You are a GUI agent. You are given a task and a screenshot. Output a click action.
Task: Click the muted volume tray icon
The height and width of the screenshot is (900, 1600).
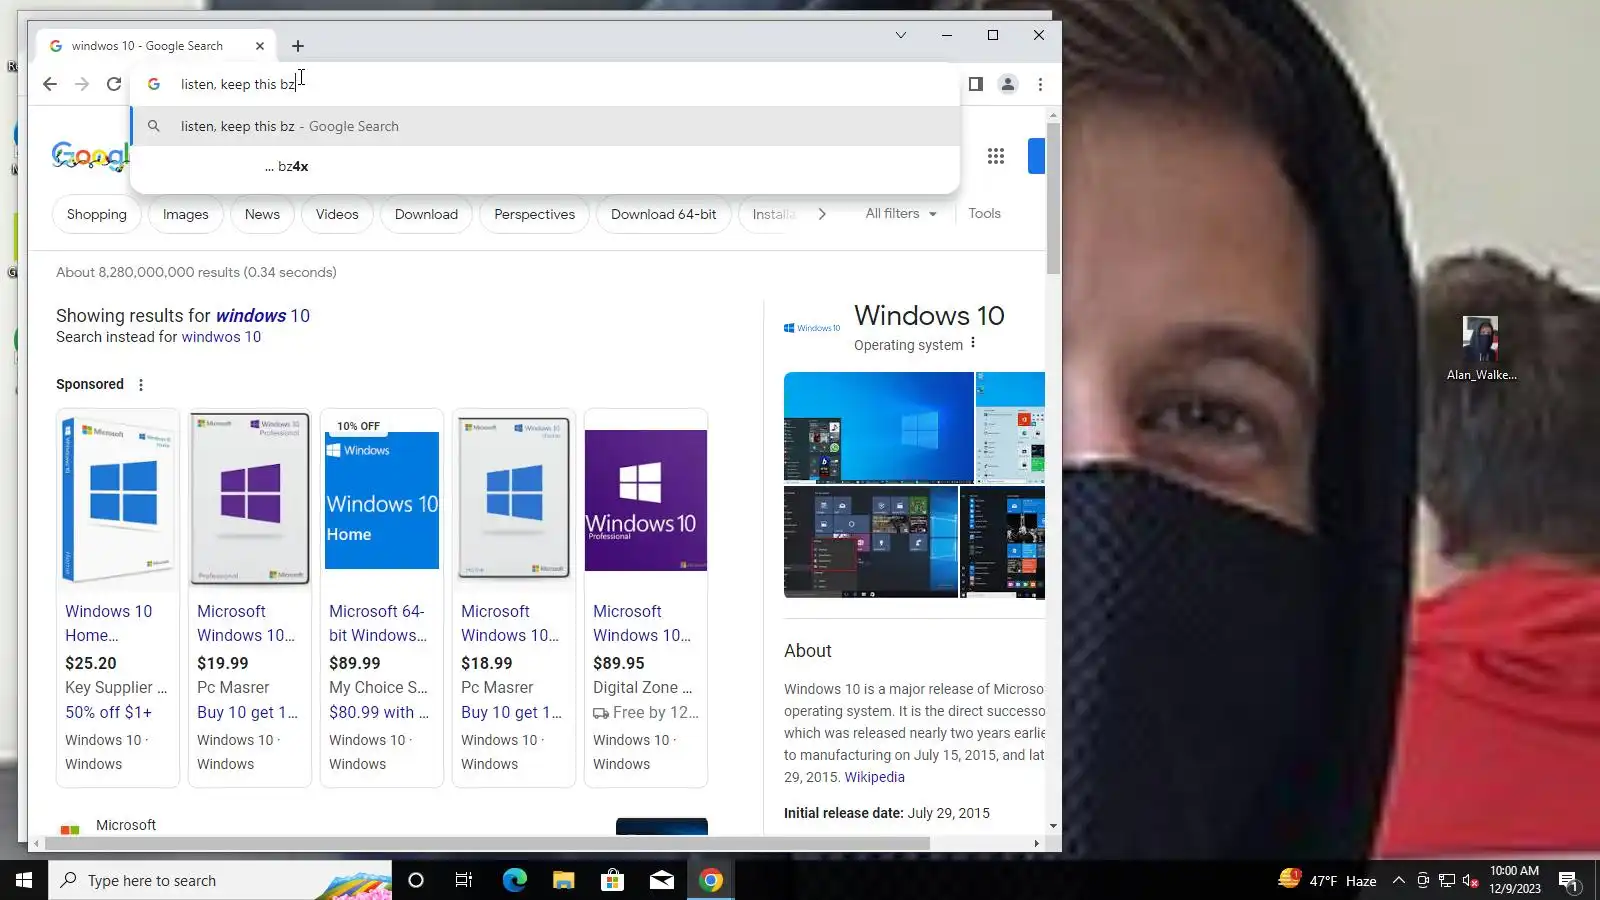tap(1470, 881)
